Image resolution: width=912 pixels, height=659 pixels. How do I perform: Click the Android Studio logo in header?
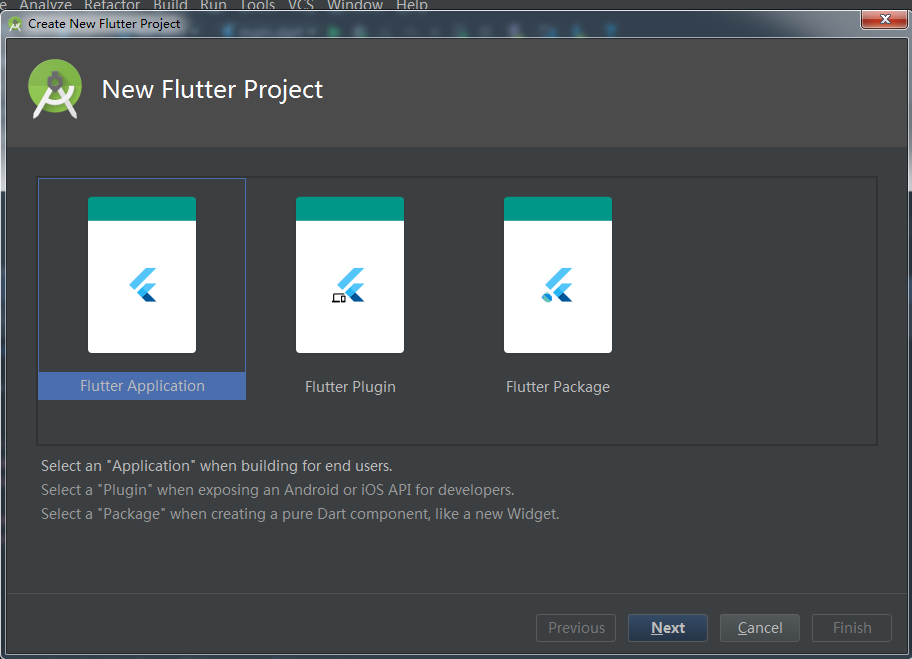[55, 88]
